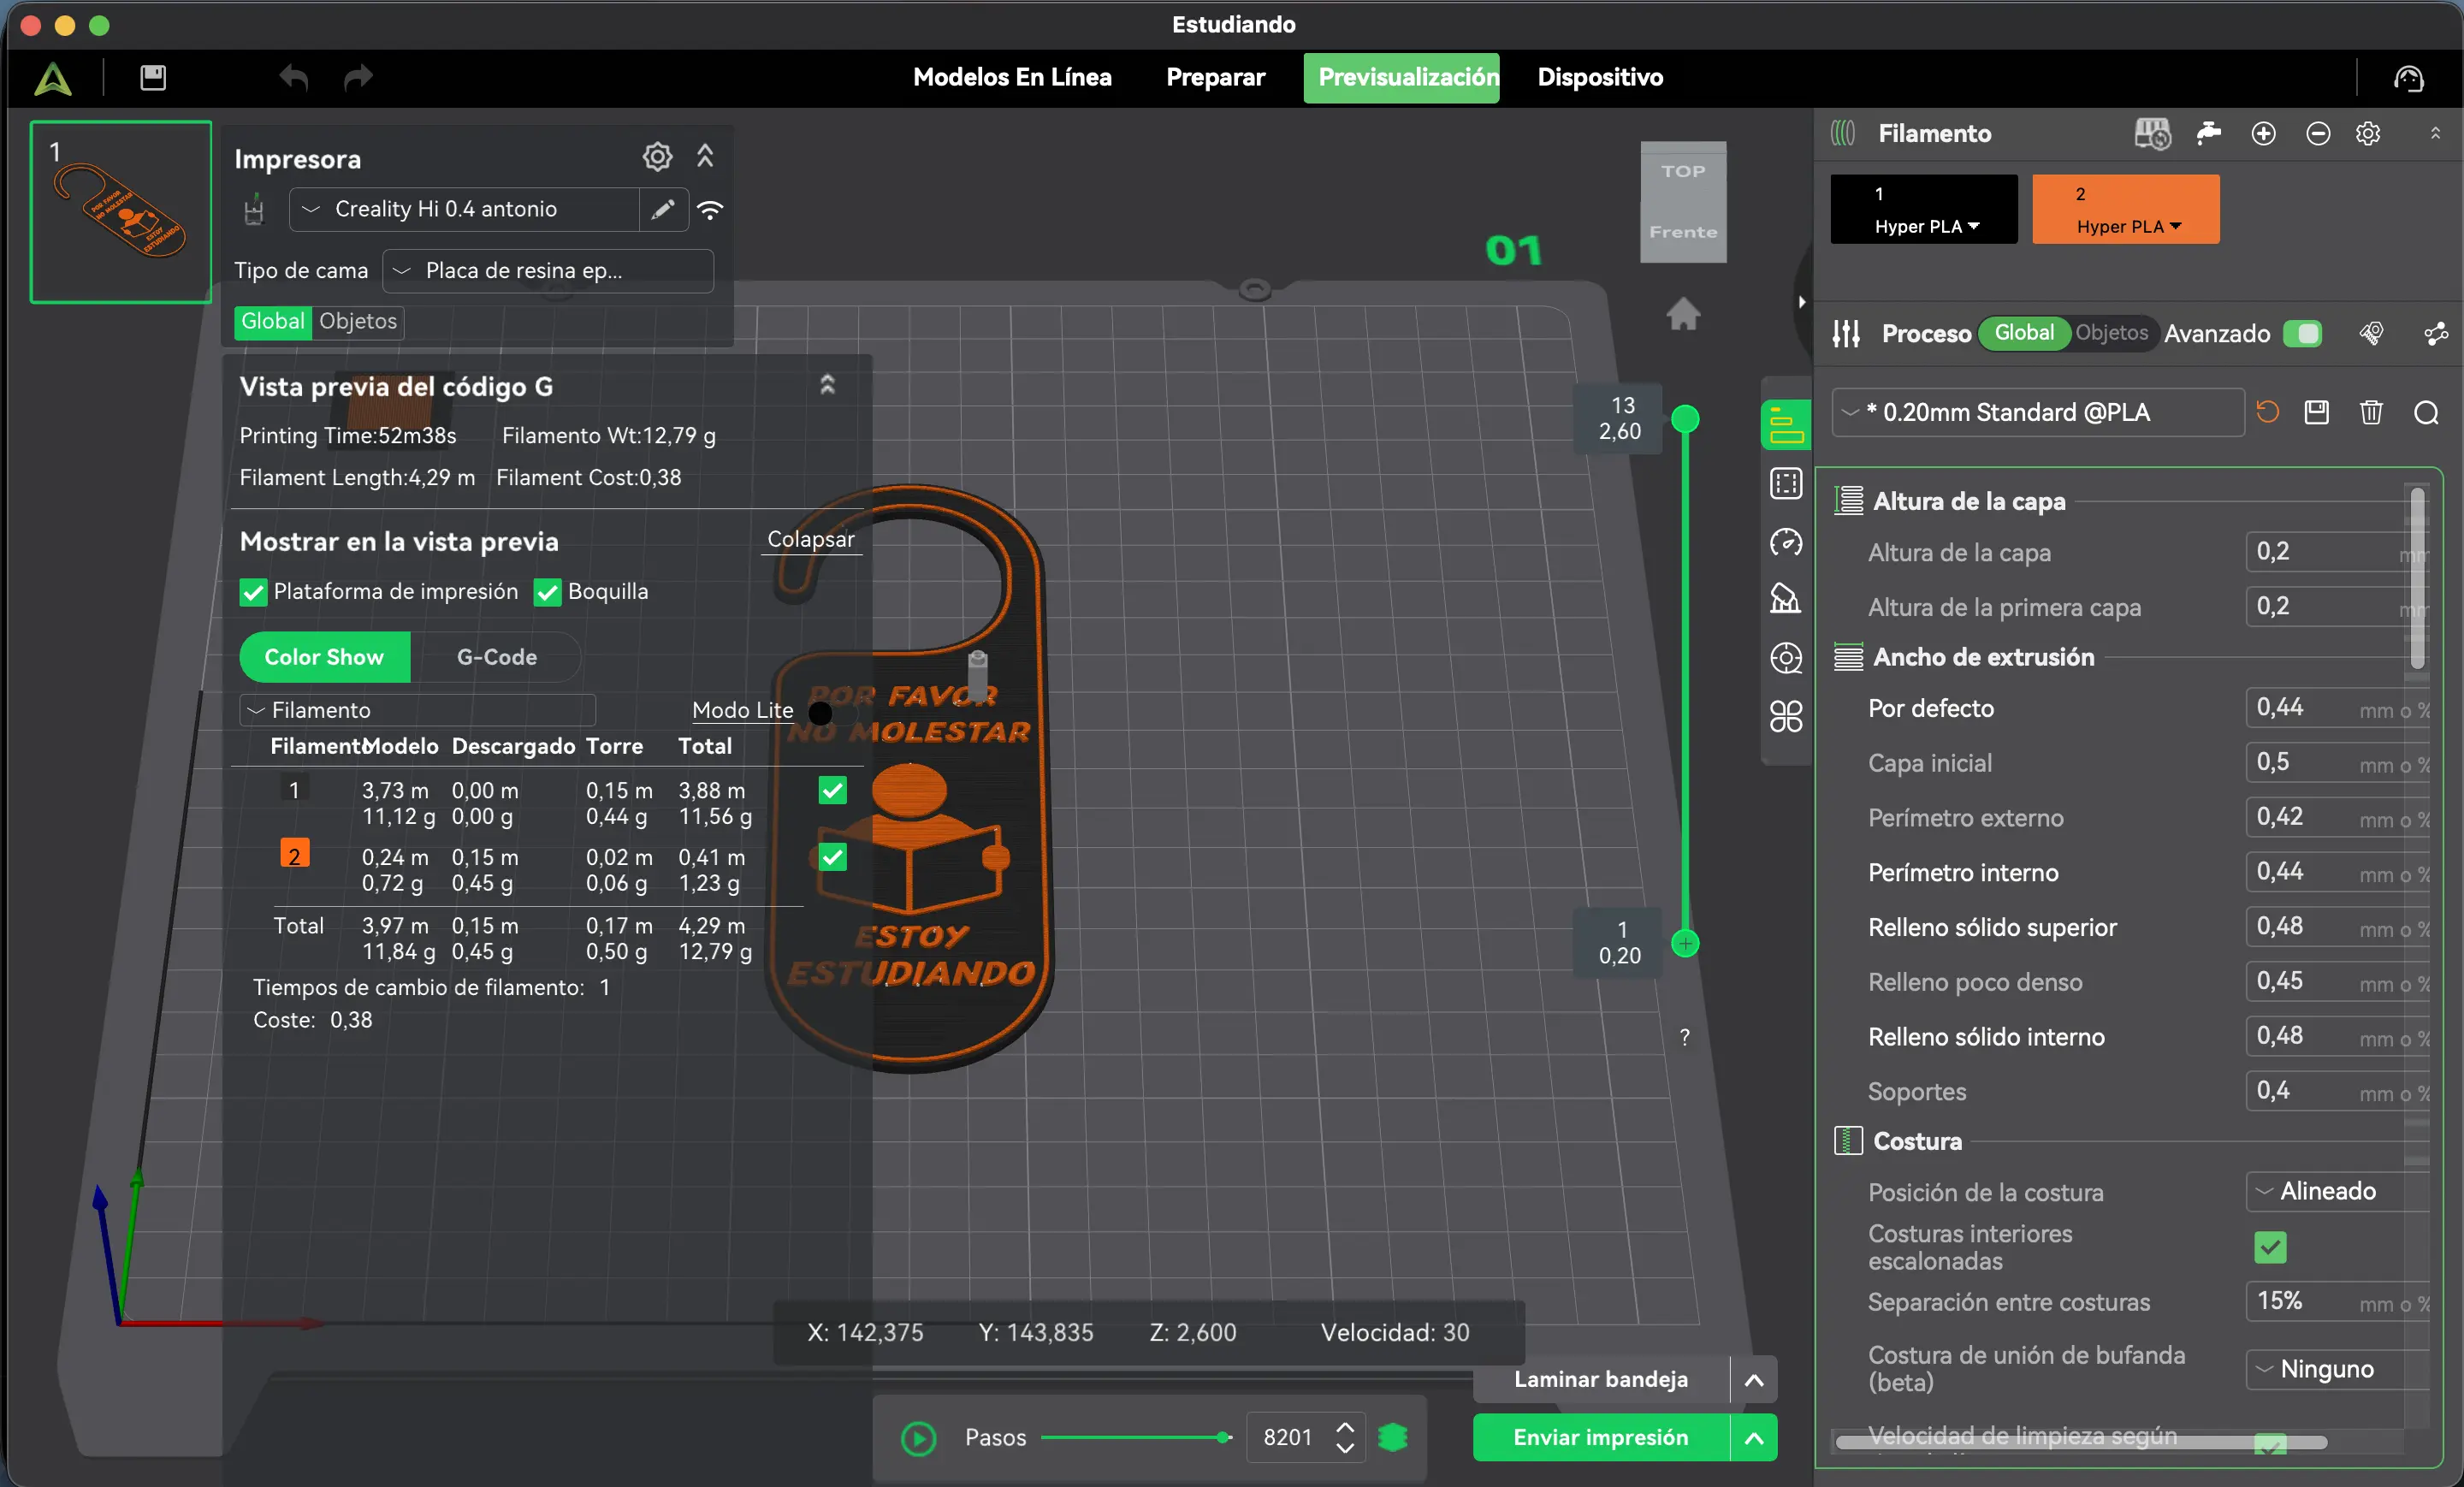Reset process preset changes arrow icon
2464x1487 pixels.
[x=2267, y=412]
